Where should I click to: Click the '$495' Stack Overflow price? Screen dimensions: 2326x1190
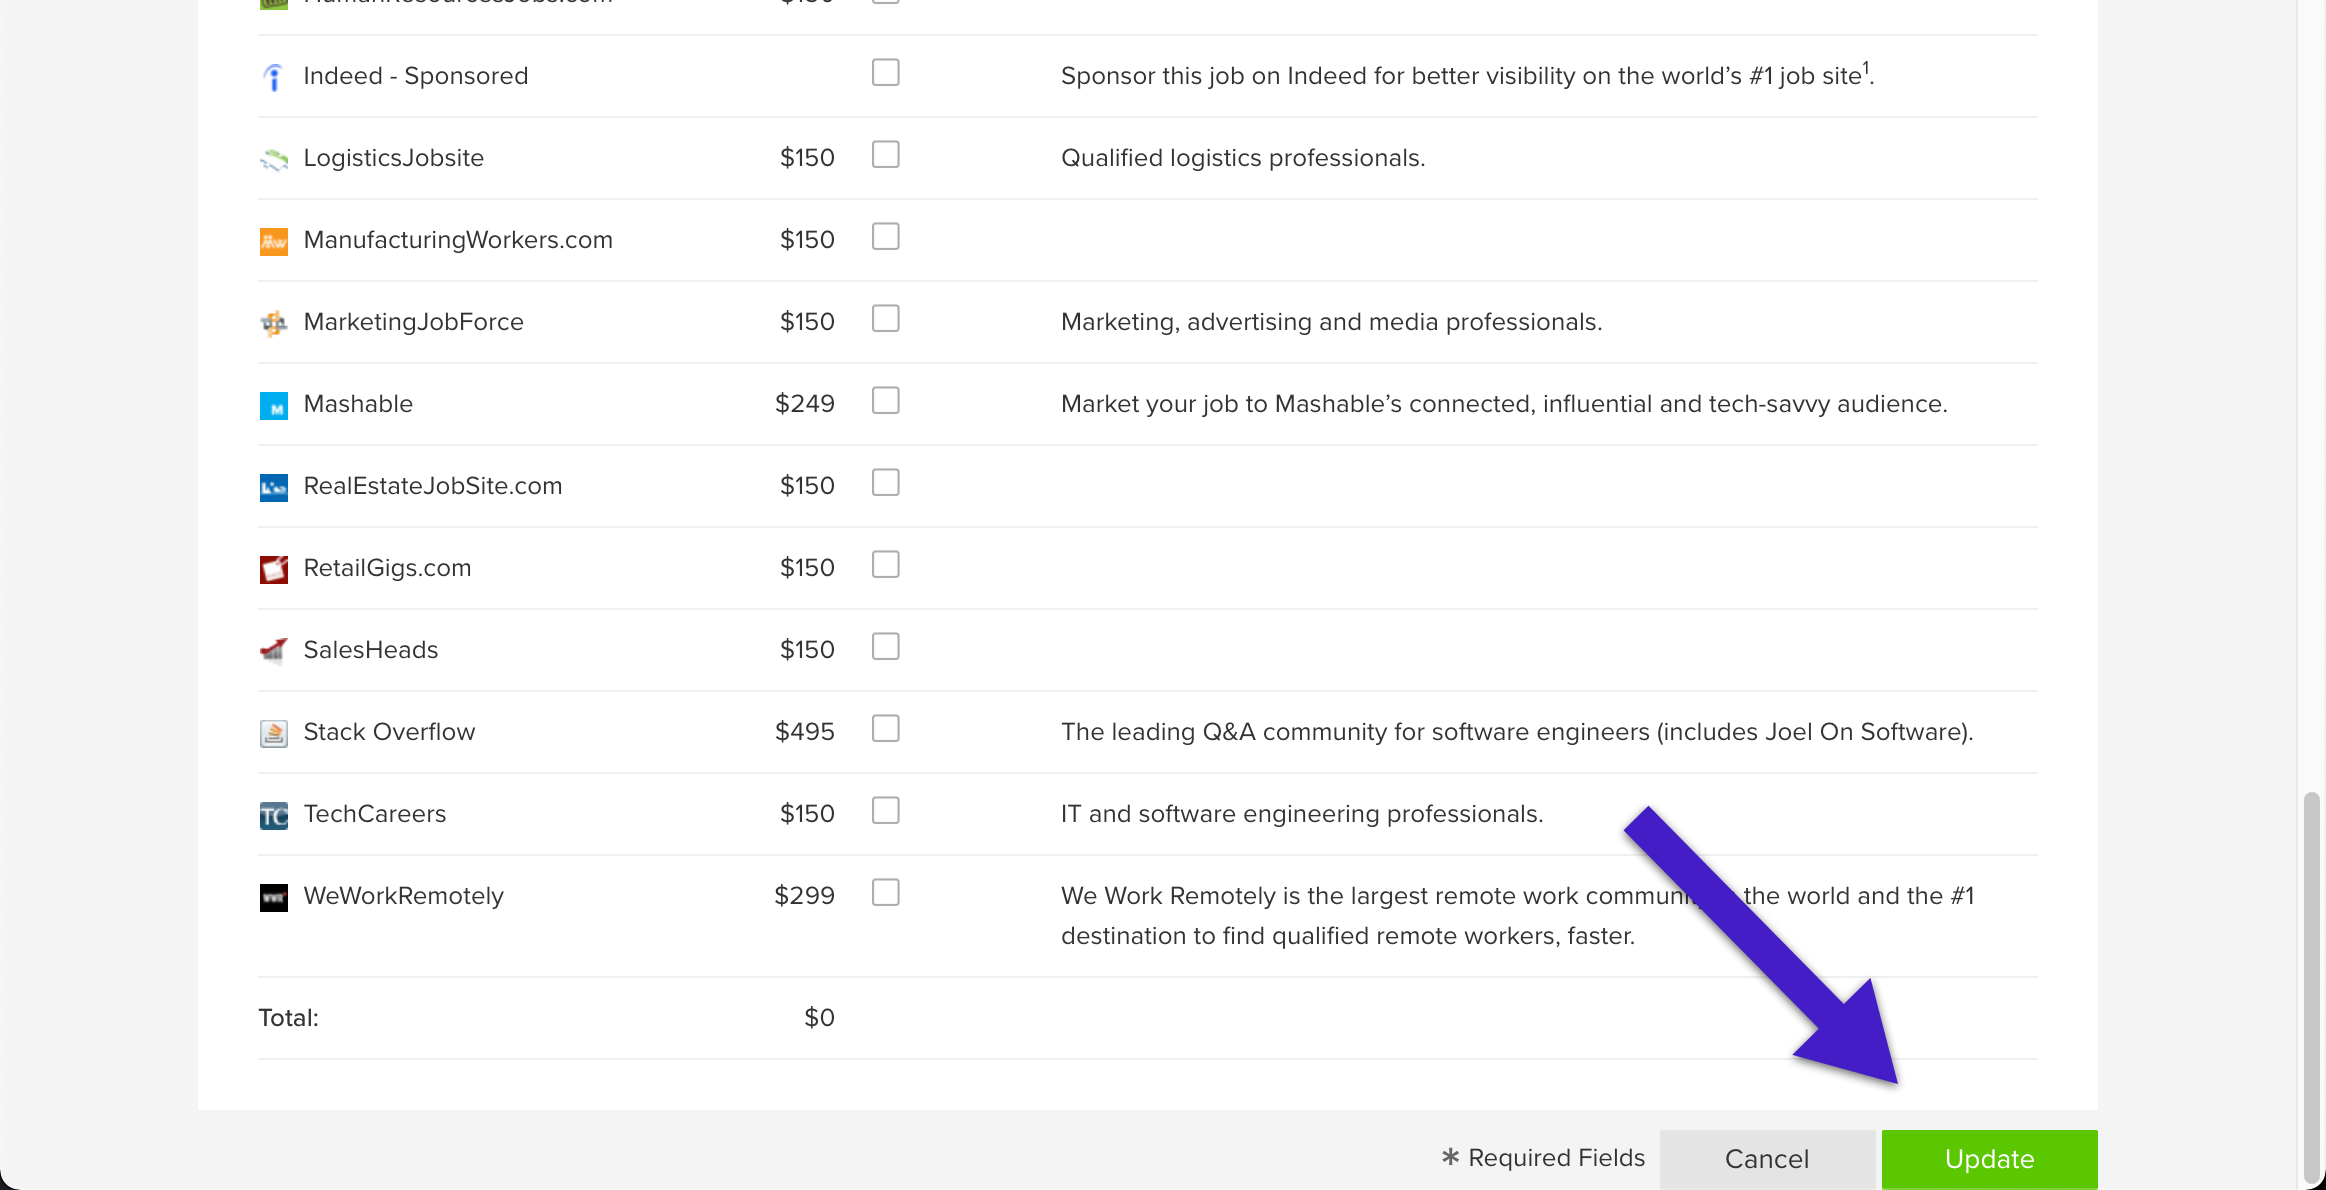pyautogui.click(x=804, y=732)
